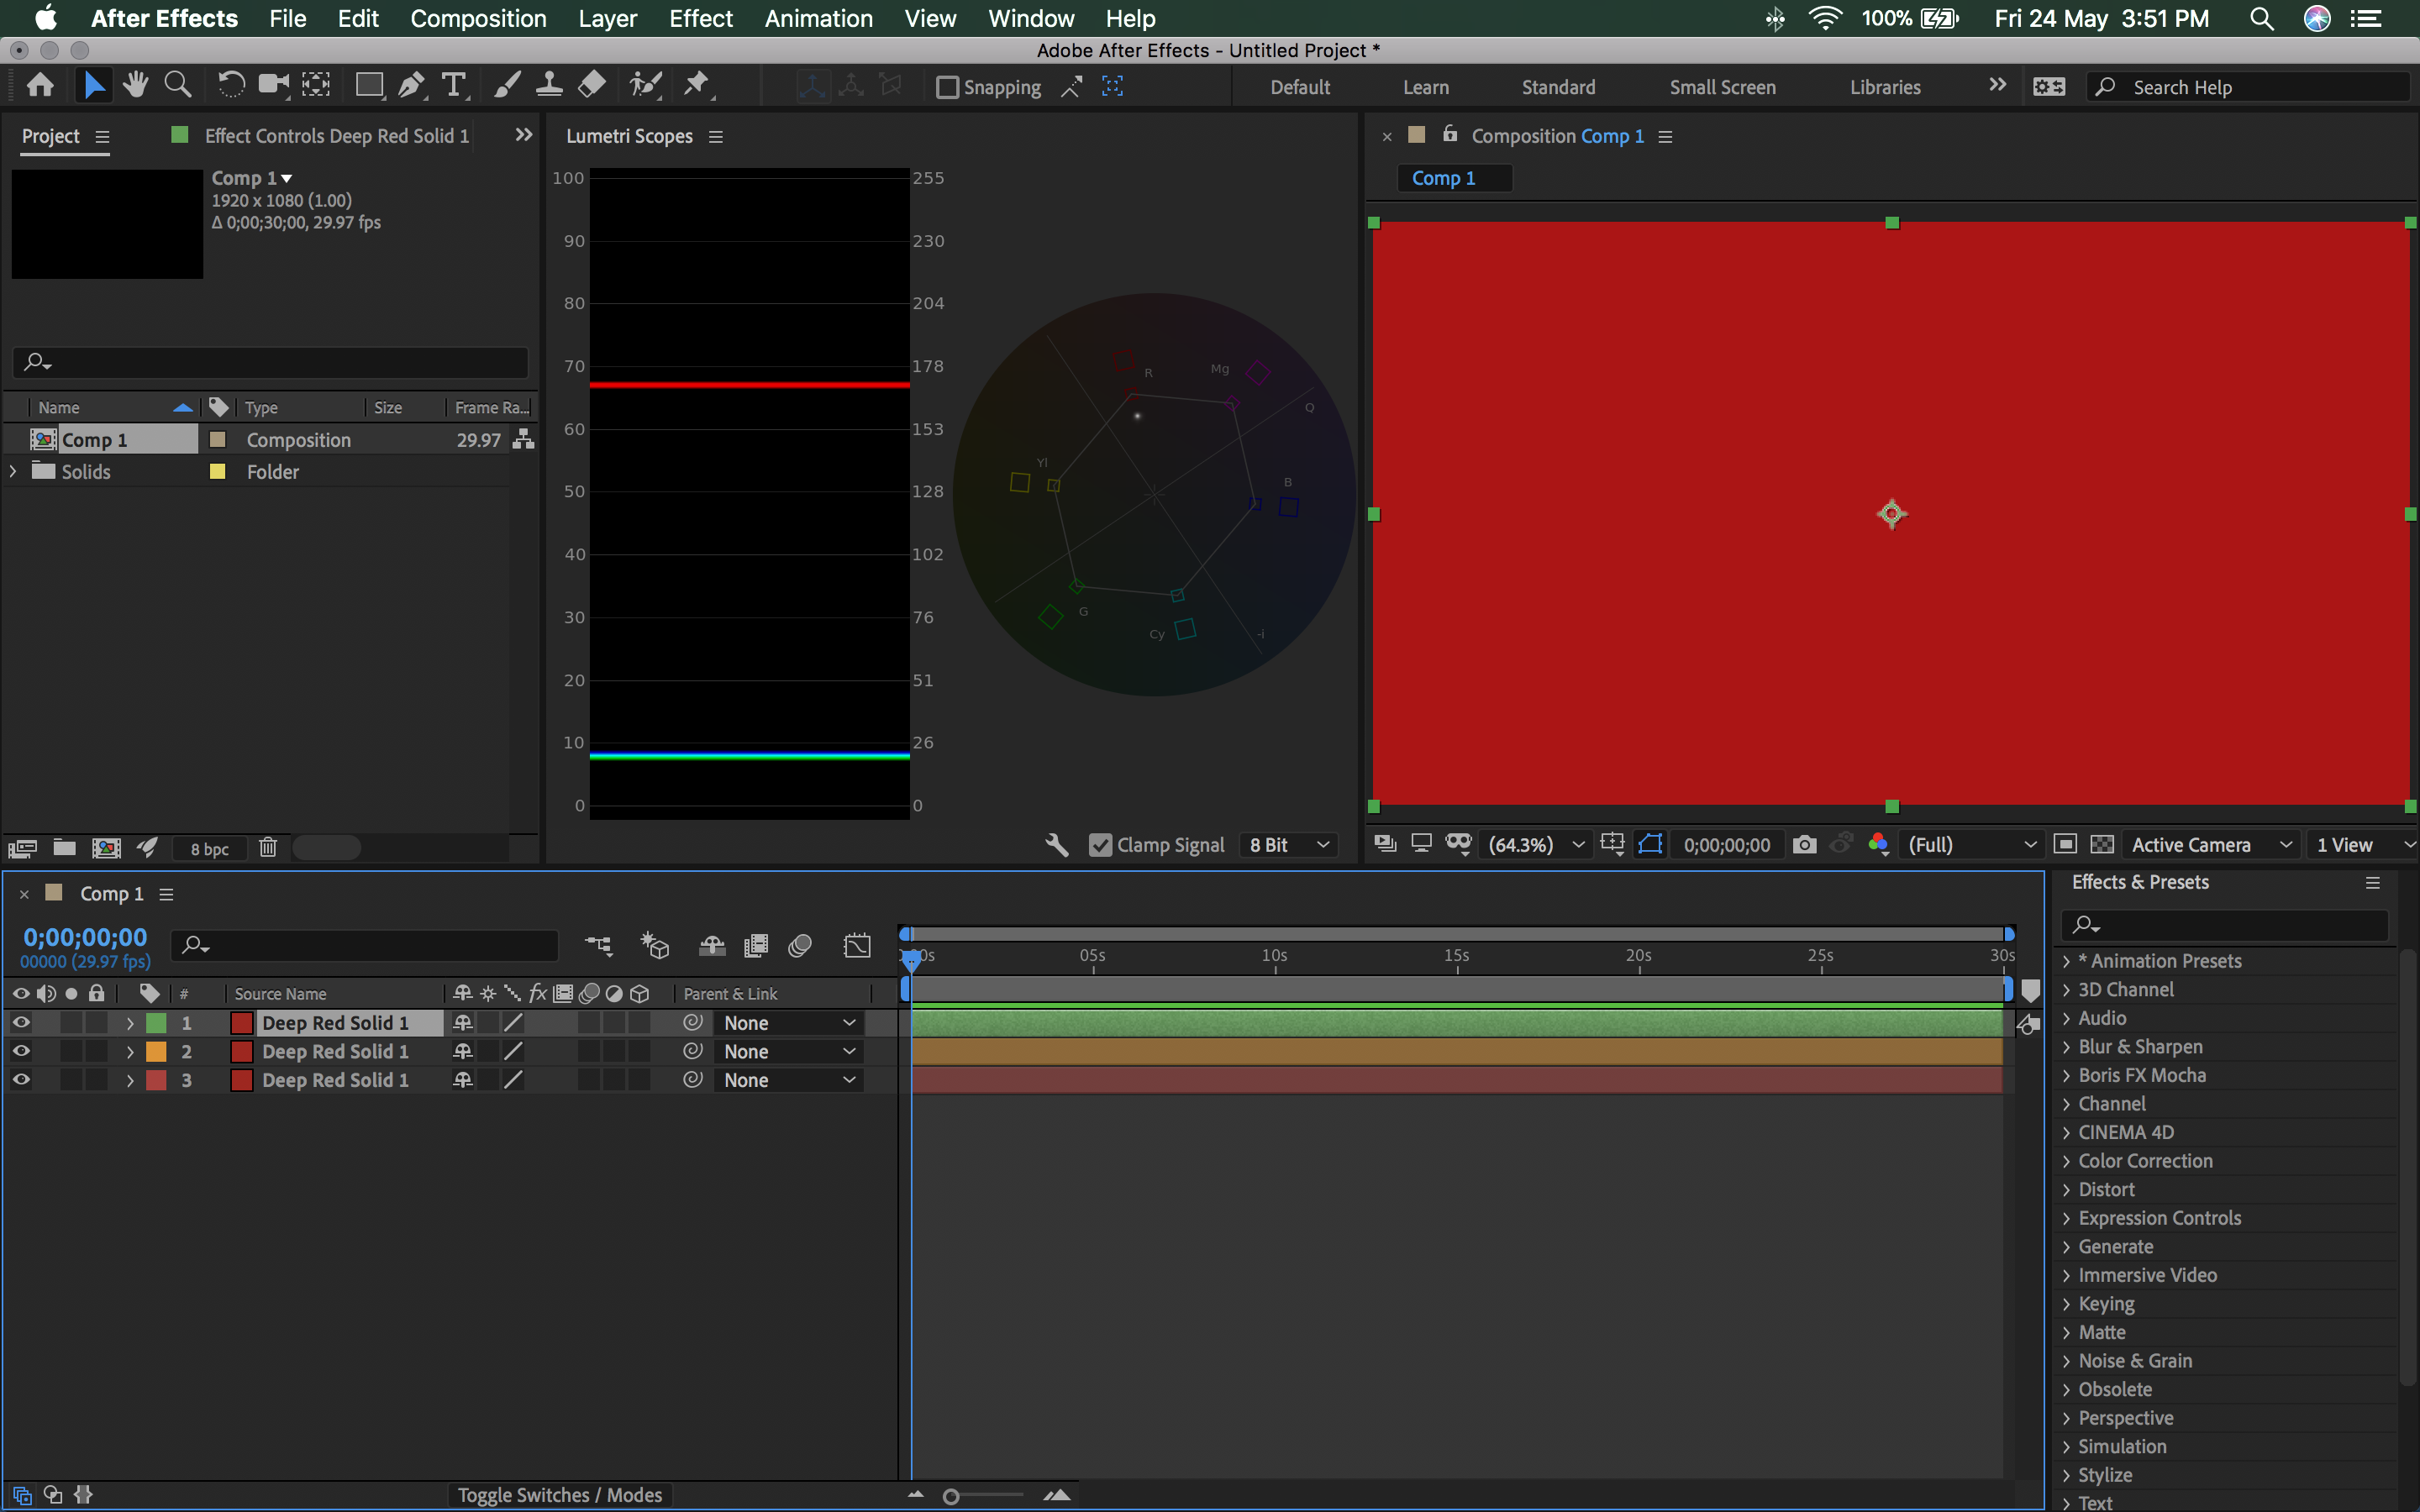Select the Hand tool

click(135, 86)
